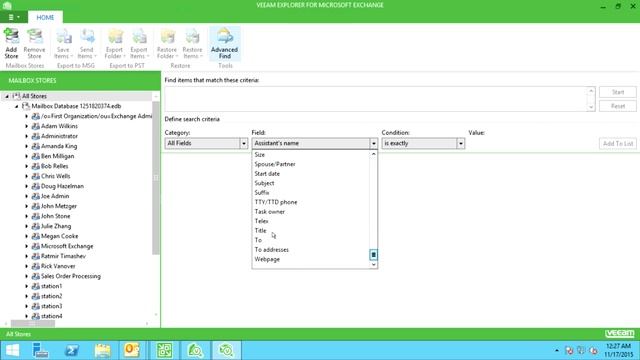Collapse the Mailbox Database 1251820374.edb node
The width and height of the screenshot is (640, 360).
17,106
